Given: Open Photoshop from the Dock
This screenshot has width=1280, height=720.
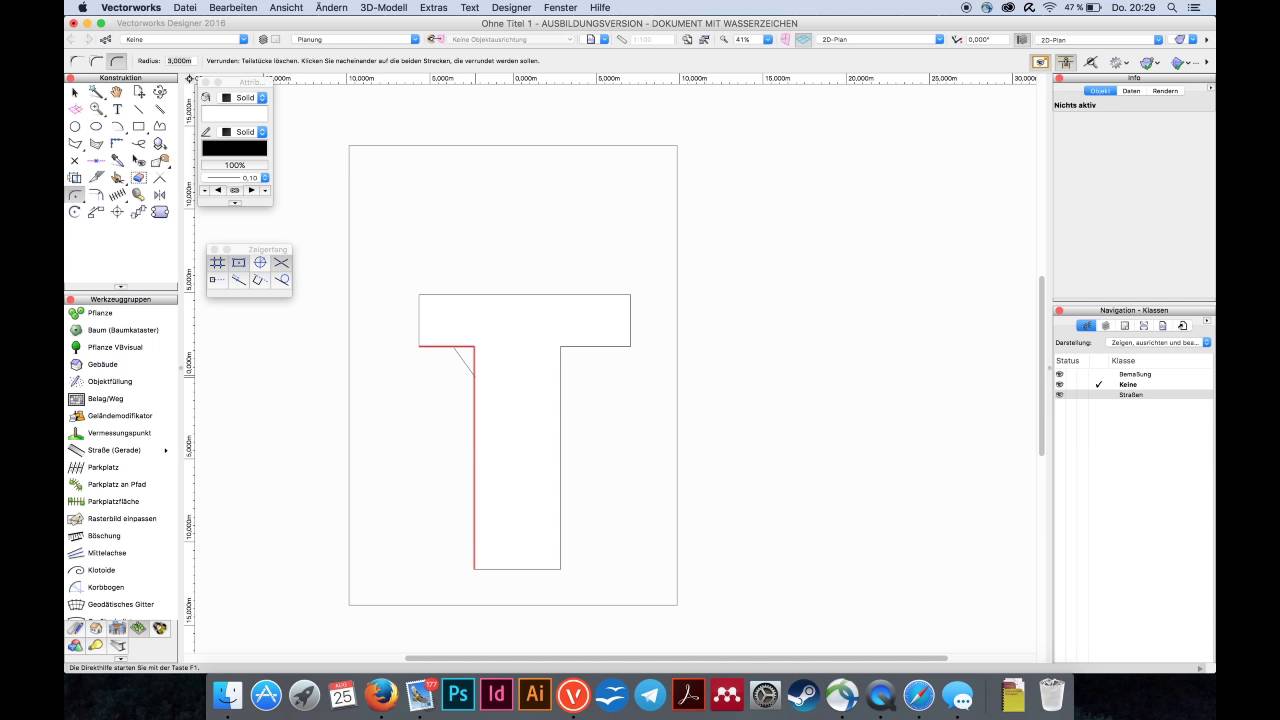Looking at the screenshot, I should click(x=458, y=694).
